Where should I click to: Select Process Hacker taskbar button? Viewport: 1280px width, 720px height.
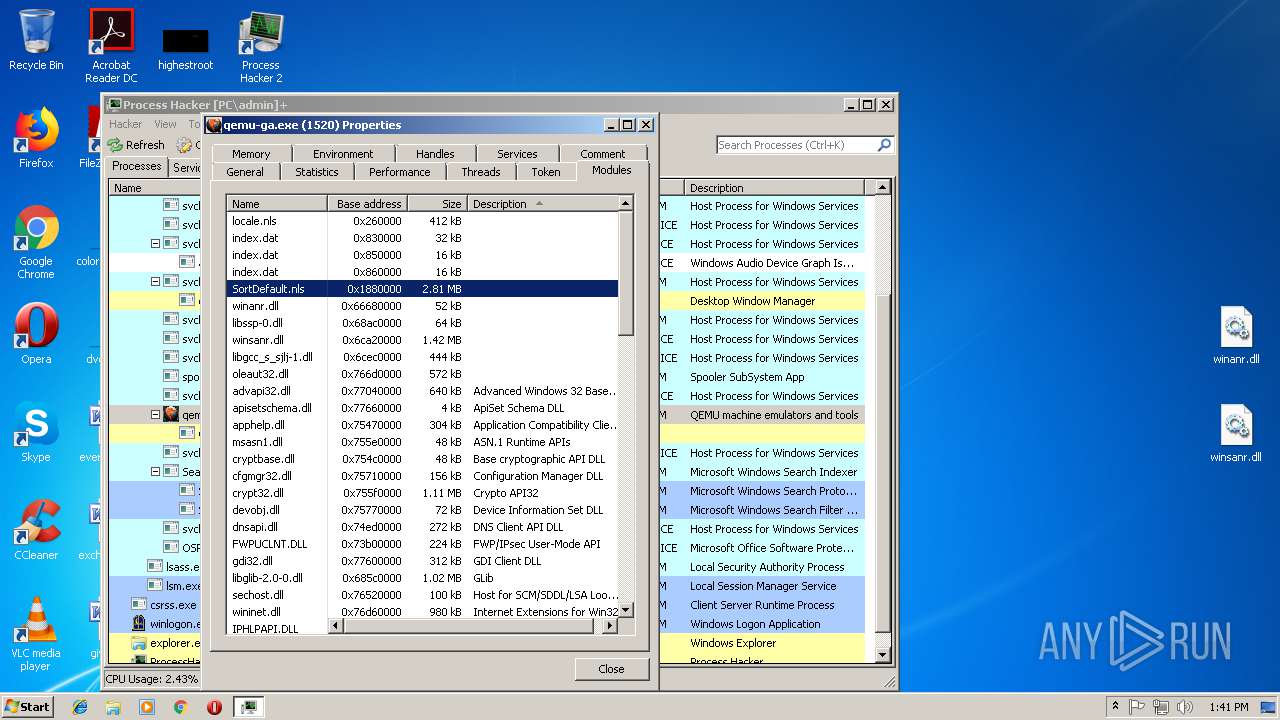pos(248,707)
